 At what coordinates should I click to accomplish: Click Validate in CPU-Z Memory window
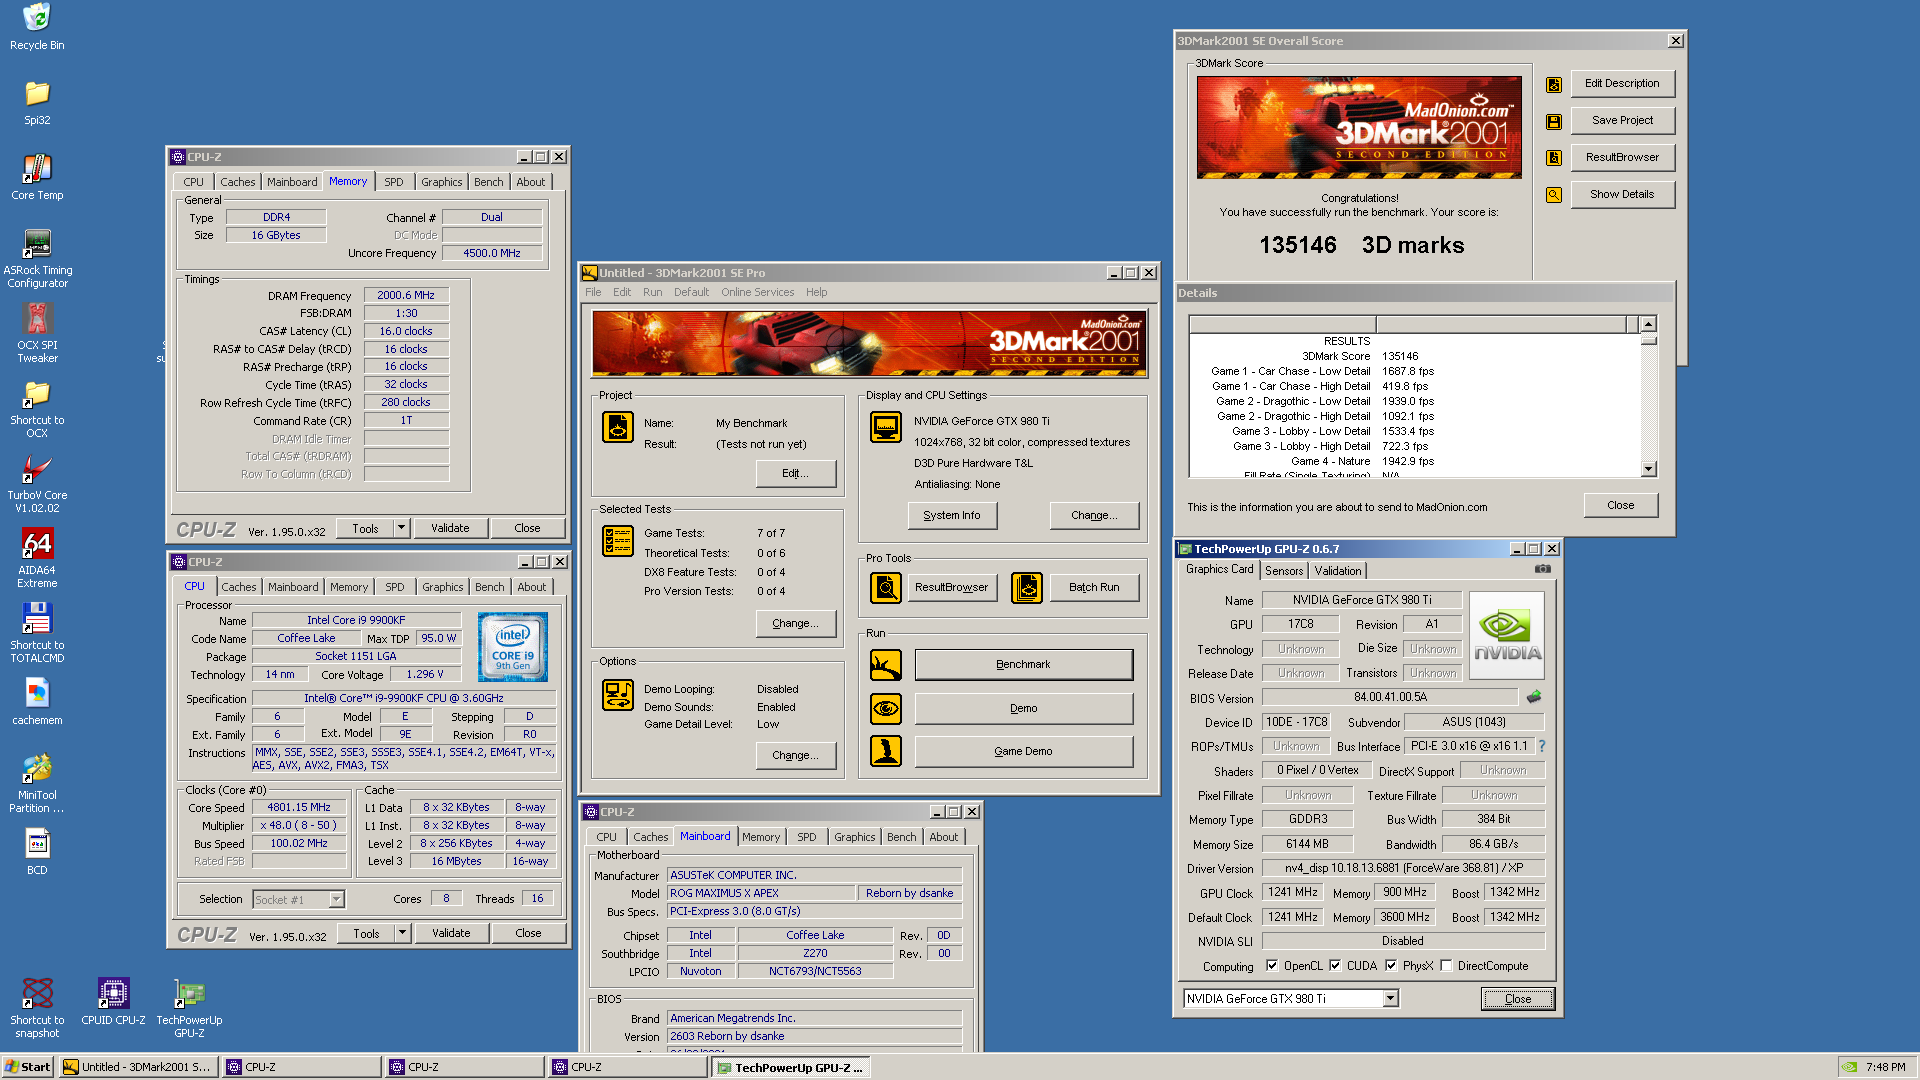[x=450, y=528]
